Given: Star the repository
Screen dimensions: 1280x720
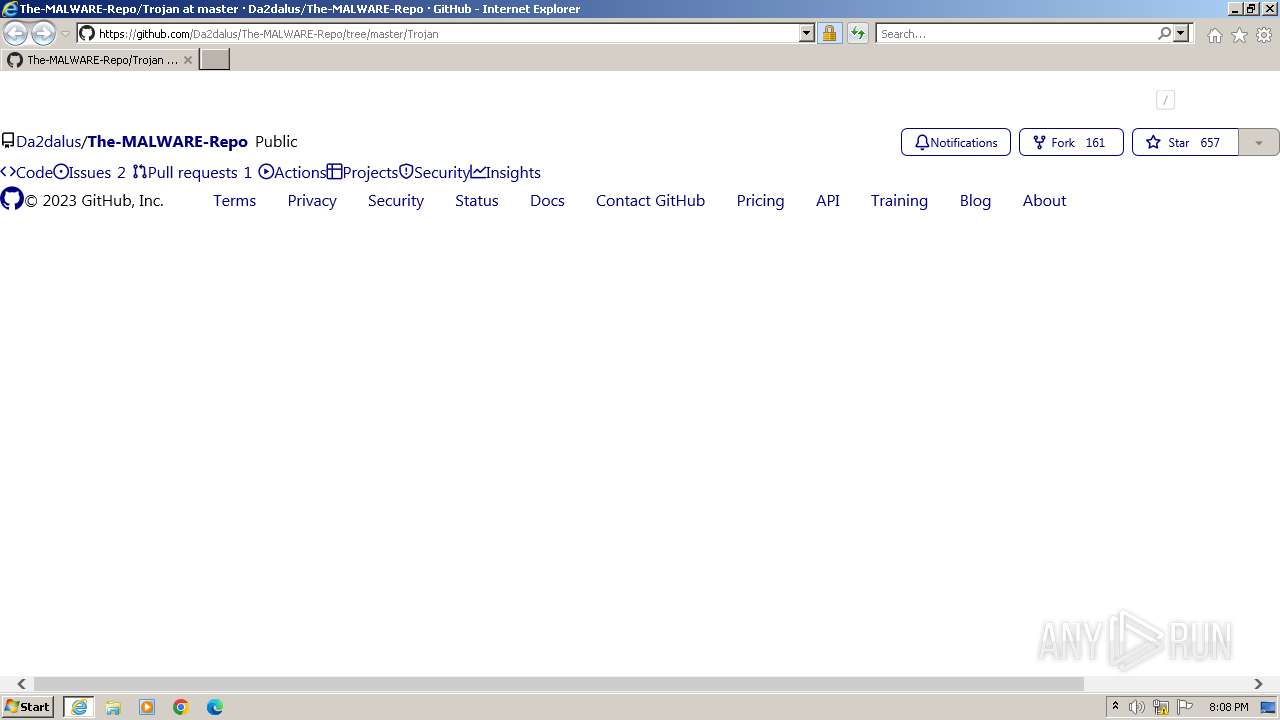Looking at the screenshot, I should tap(1185, 142).
